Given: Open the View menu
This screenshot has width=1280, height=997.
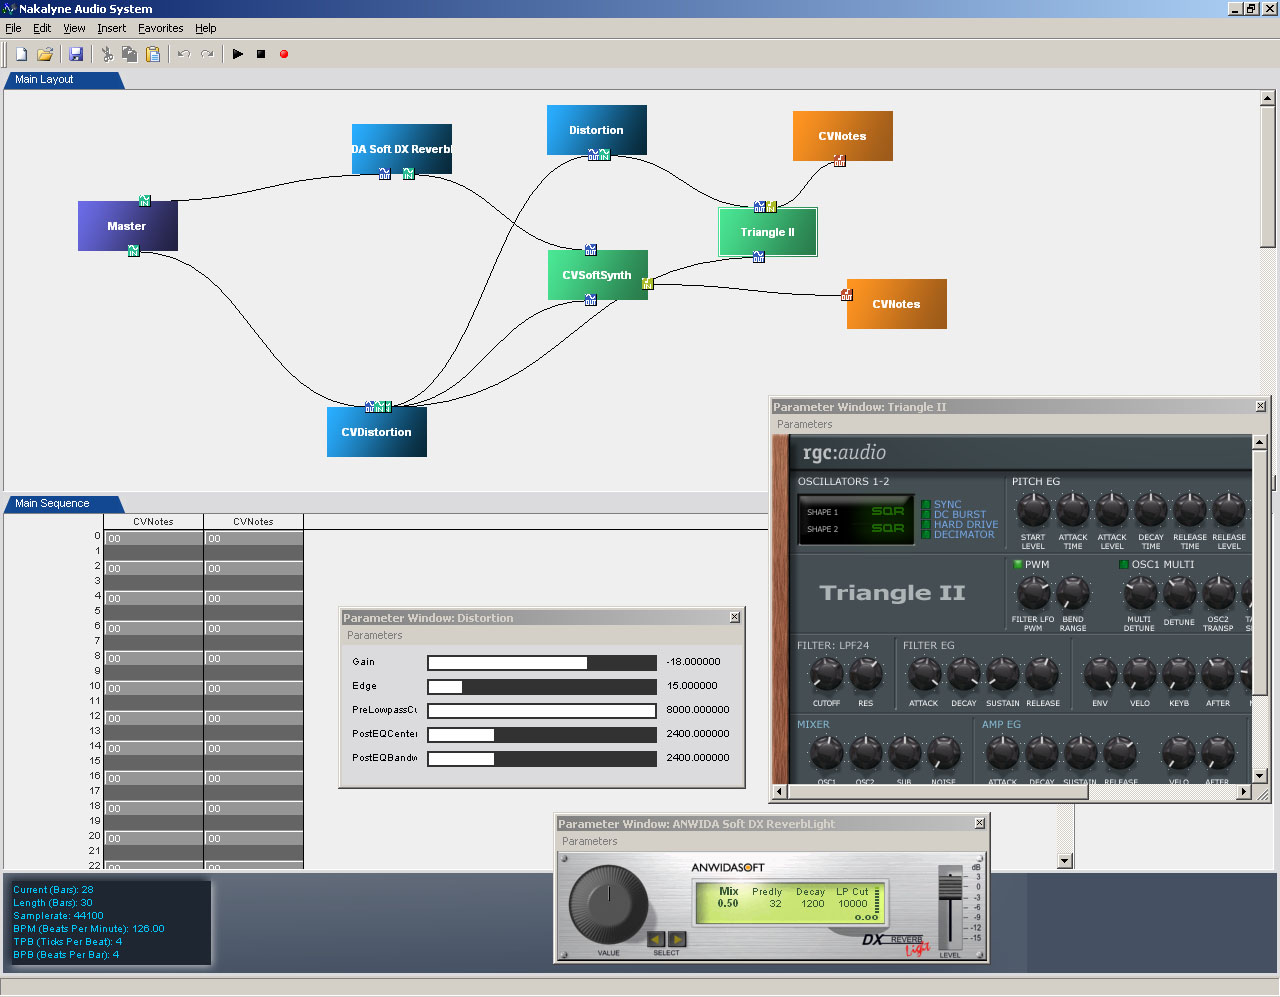Looking at the screenshot, I should 75,28.
